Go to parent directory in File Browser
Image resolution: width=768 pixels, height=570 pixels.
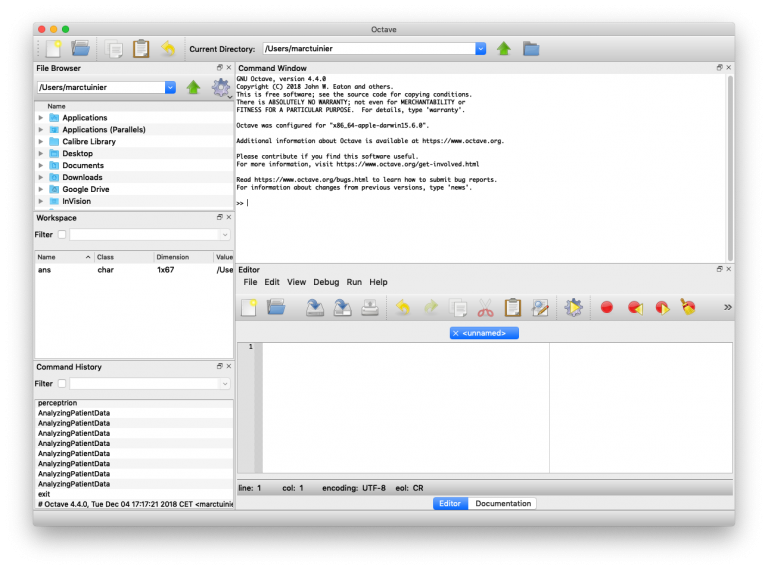pos(193,87)
